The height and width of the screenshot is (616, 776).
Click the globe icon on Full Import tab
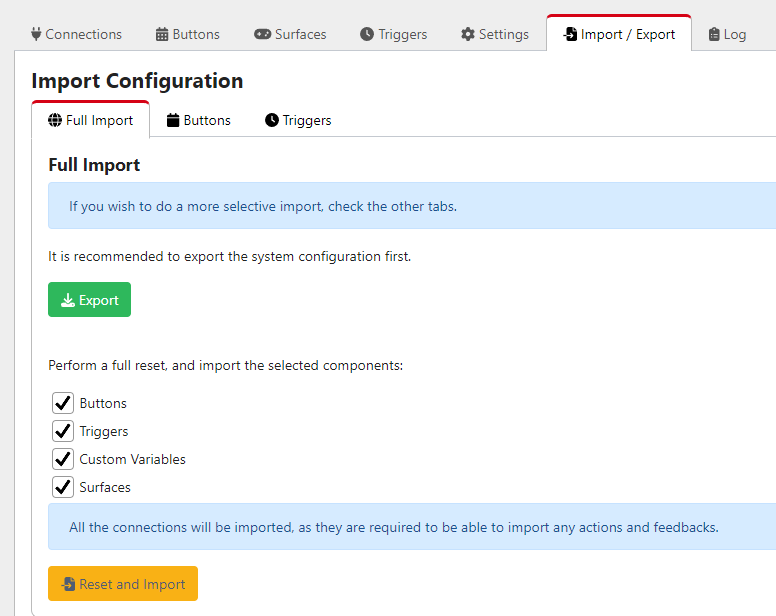(55, 120)
